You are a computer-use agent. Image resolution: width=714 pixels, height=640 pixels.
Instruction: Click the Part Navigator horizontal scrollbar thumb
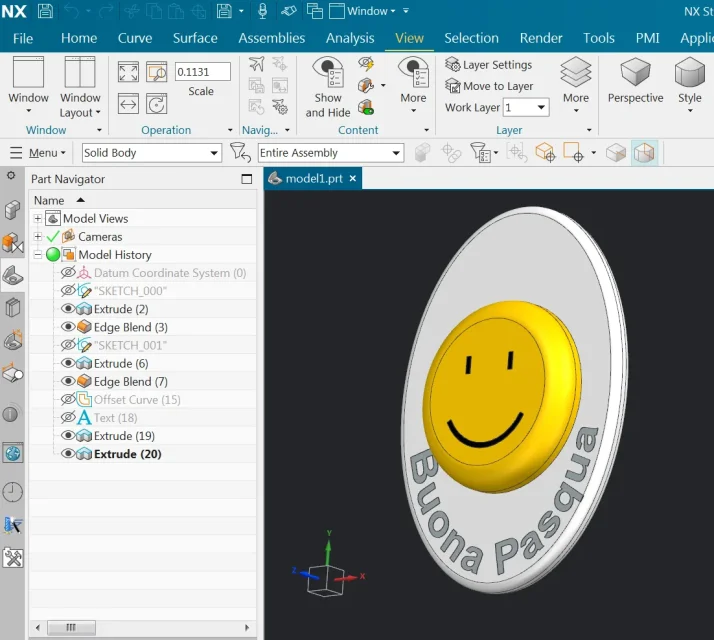71,627
